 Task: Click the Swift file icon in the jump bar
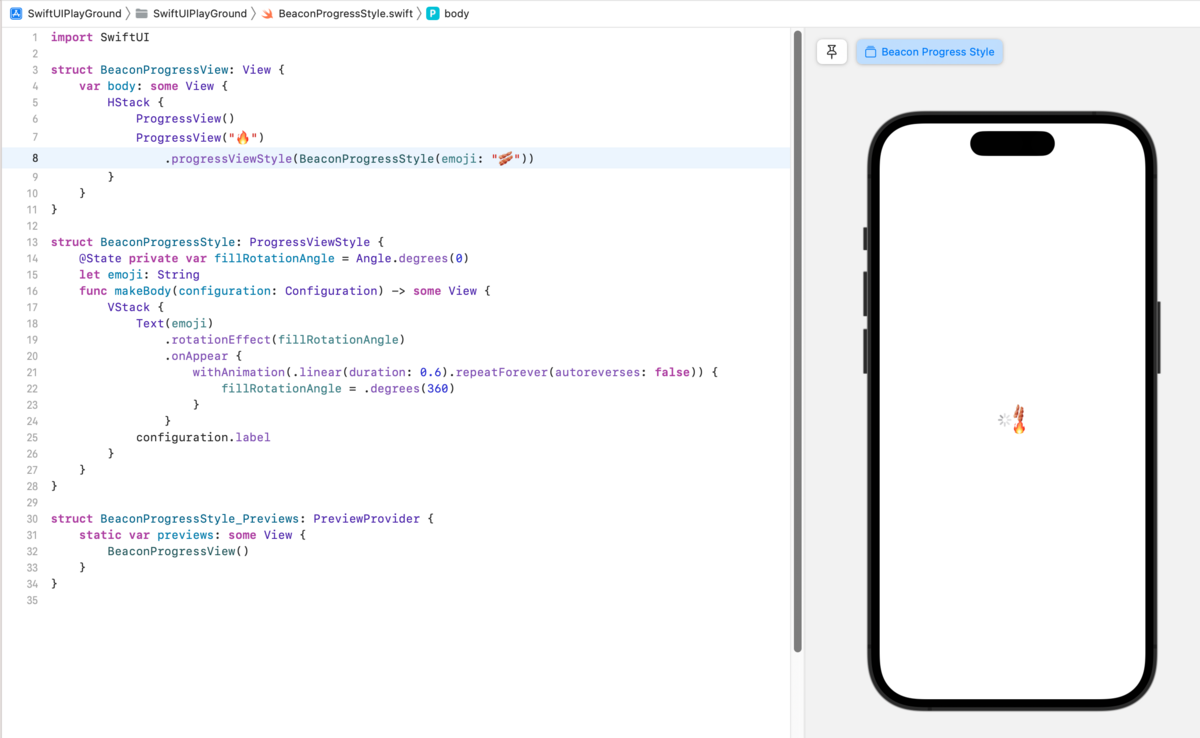[x=265, y=13]
